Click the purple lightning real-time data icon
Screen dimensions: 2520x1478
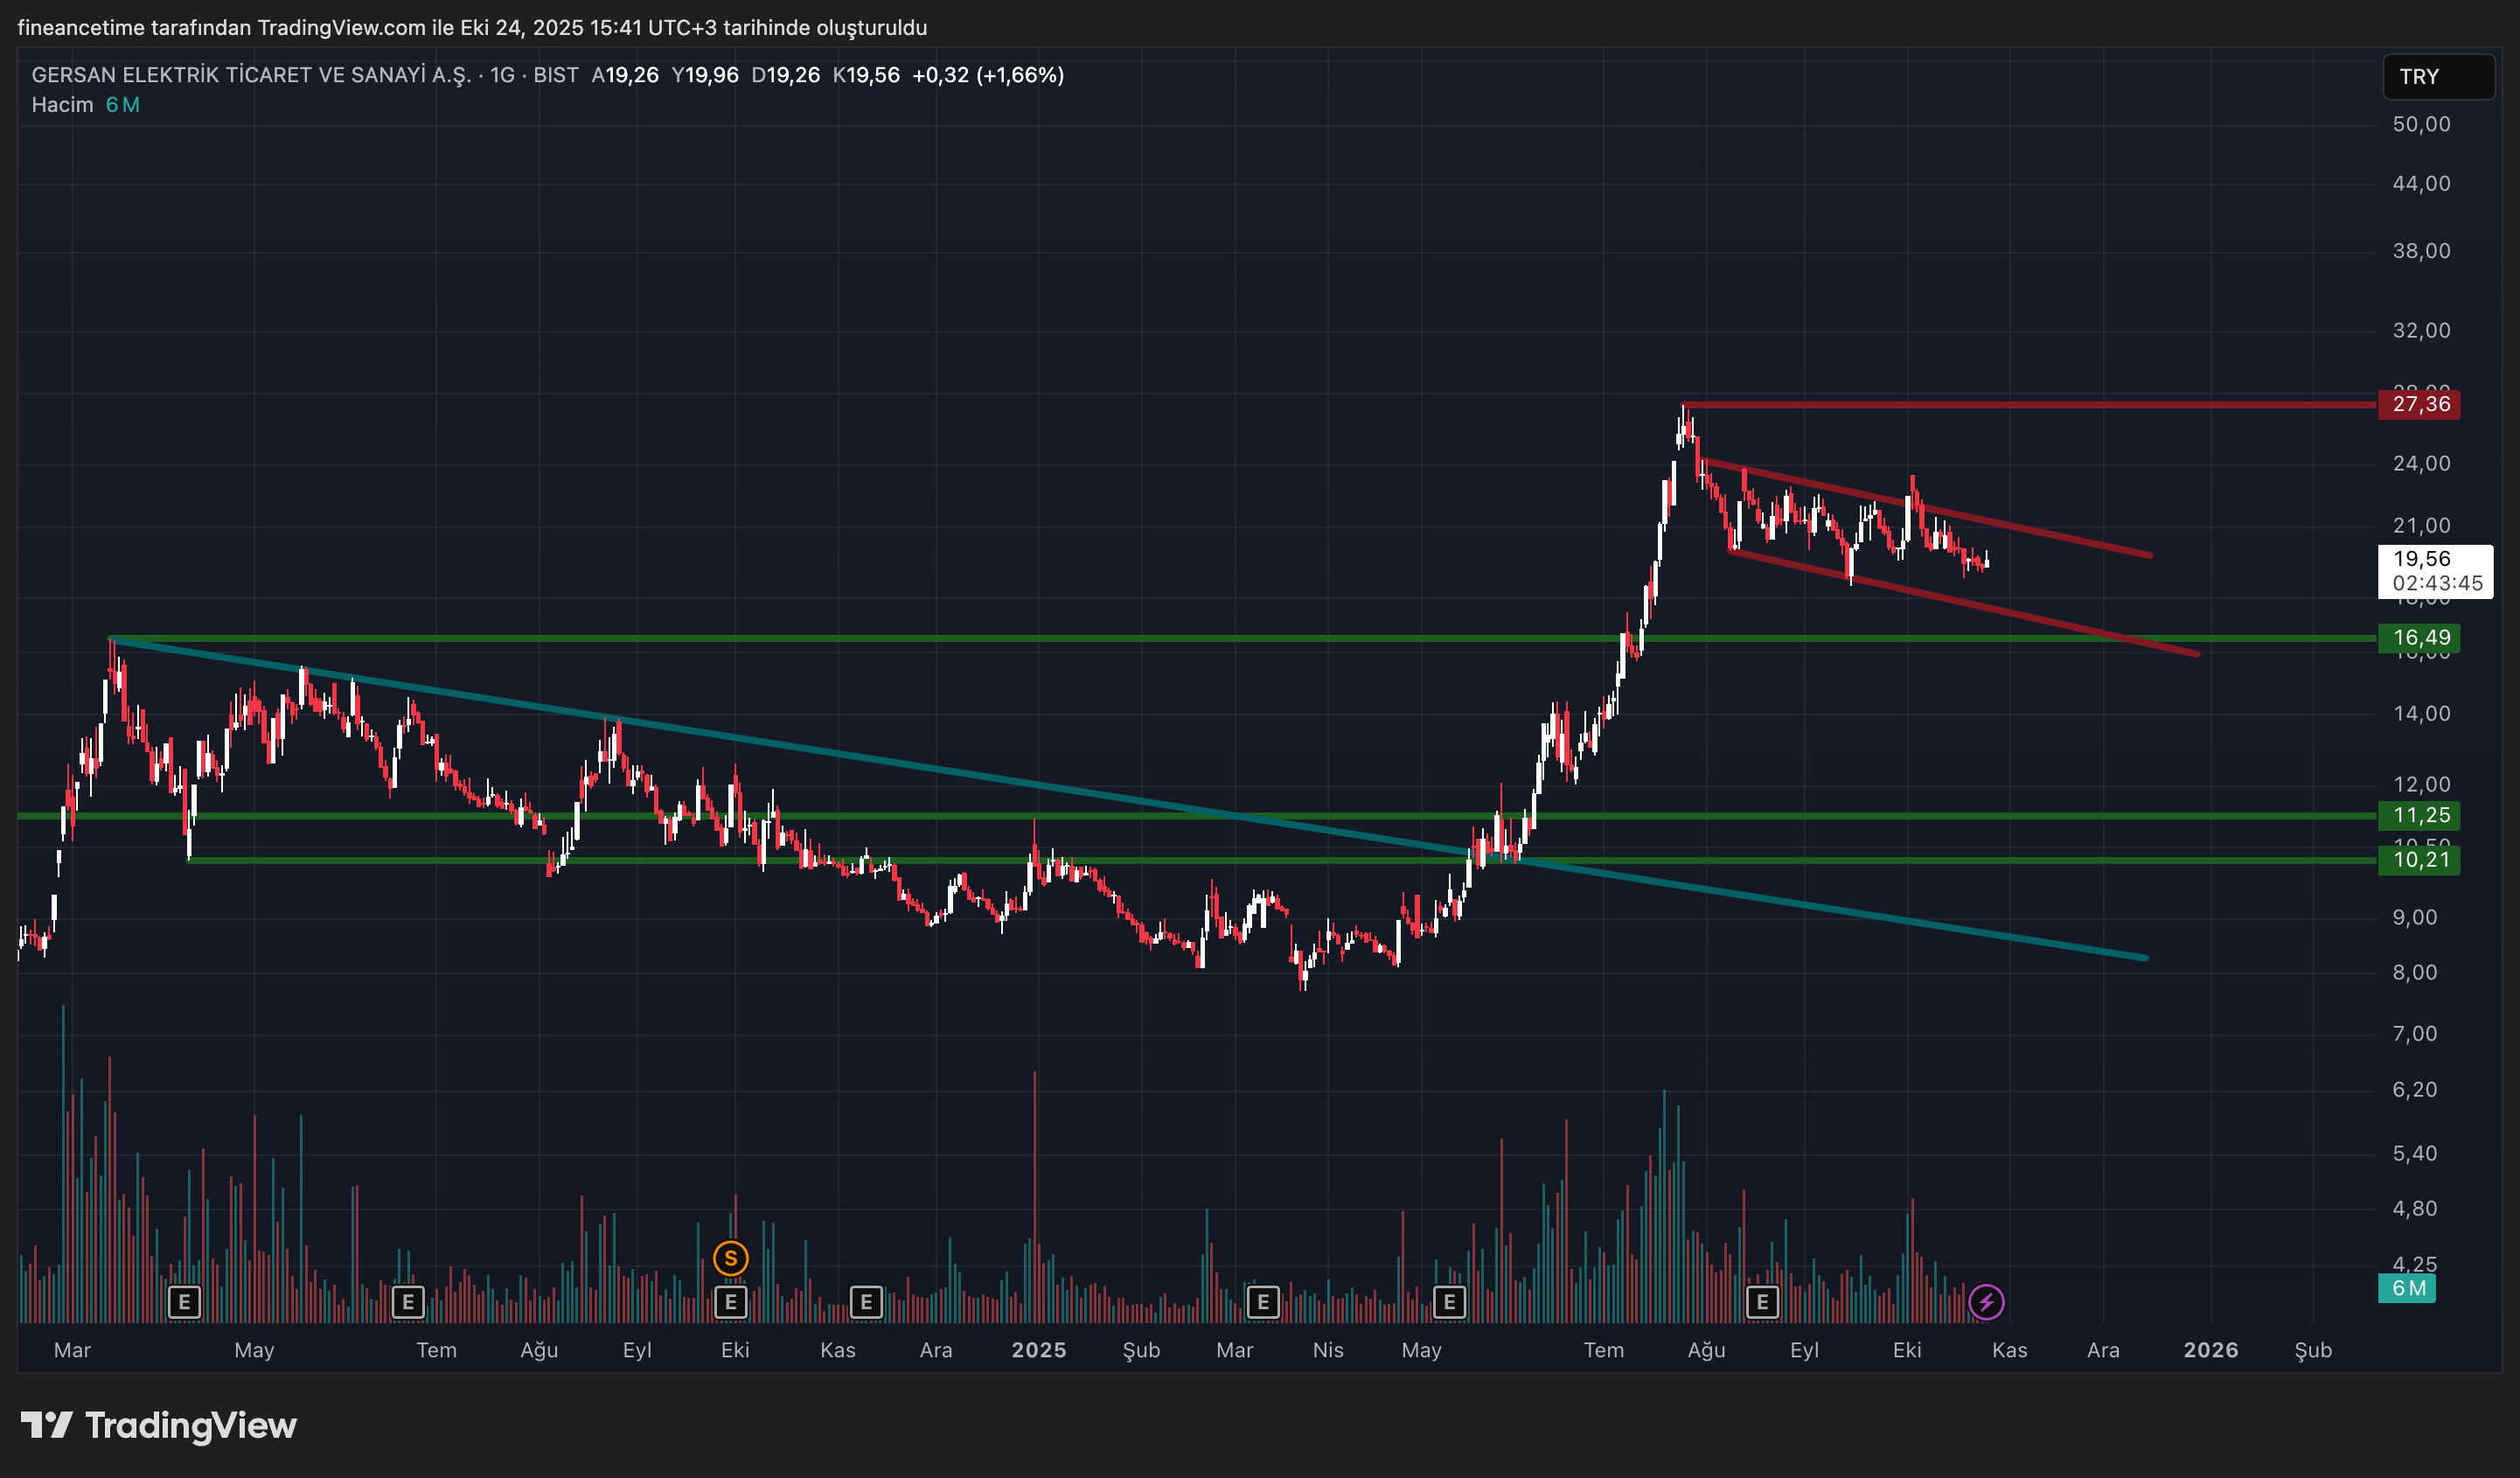(x=1988, y=1301)
